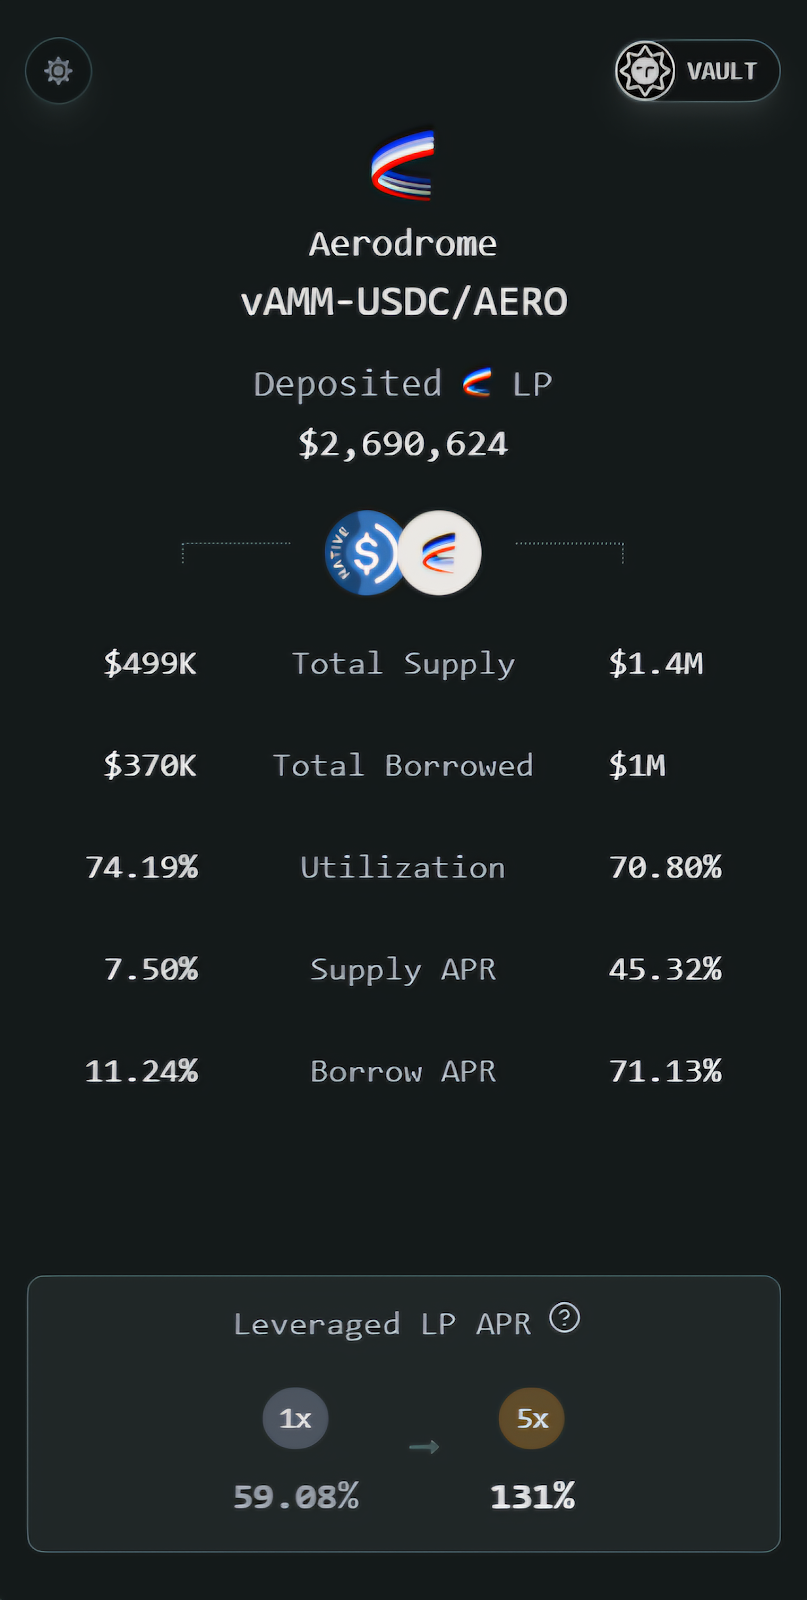Select the 1x leverage badge
807x1600 pixels.
coord(295,1418)
